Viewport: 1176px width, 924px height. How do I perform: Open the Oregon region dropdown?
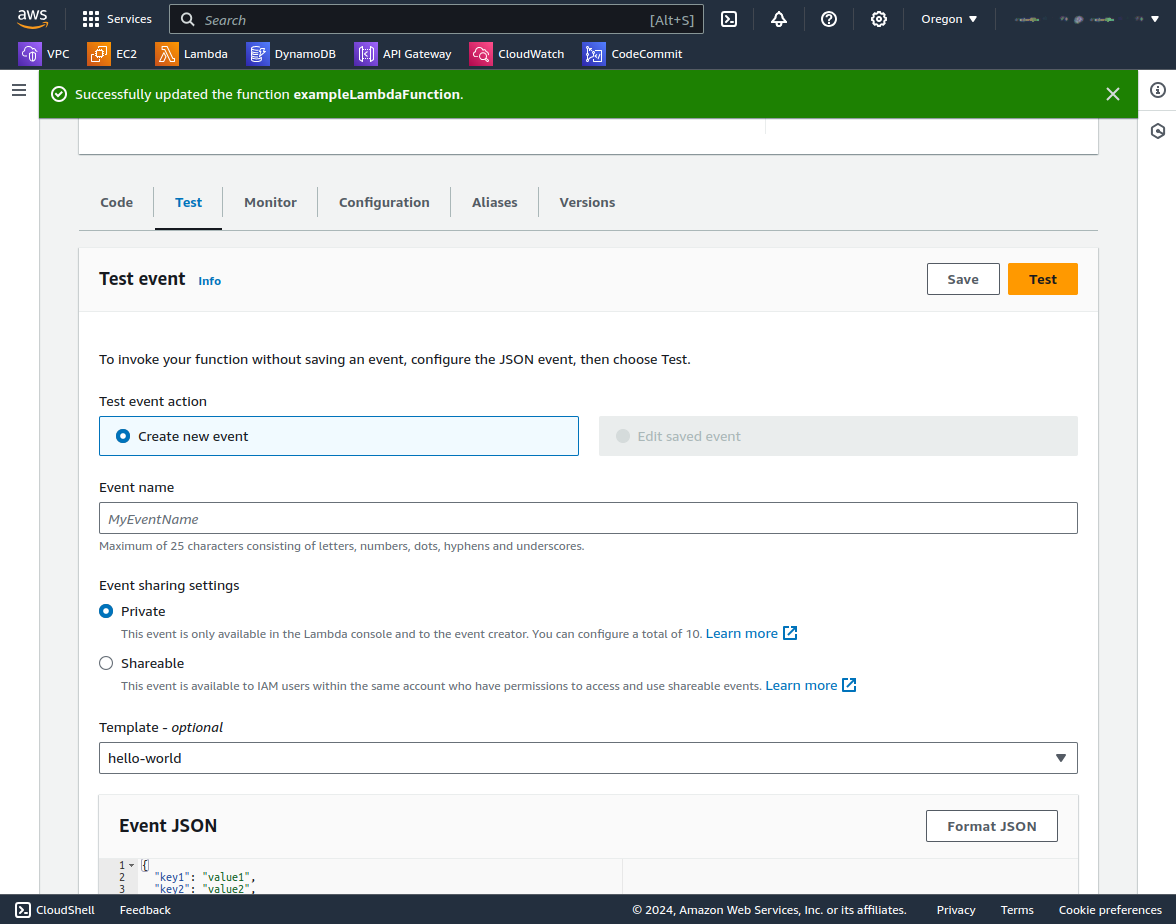pos(949,20)
